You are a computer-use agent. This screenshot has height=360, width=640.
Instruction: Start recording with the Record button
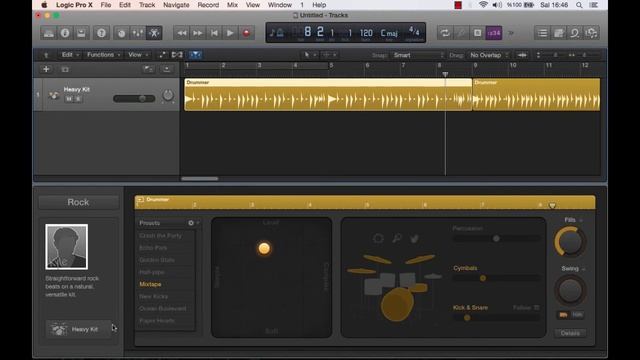pos(247,33)
